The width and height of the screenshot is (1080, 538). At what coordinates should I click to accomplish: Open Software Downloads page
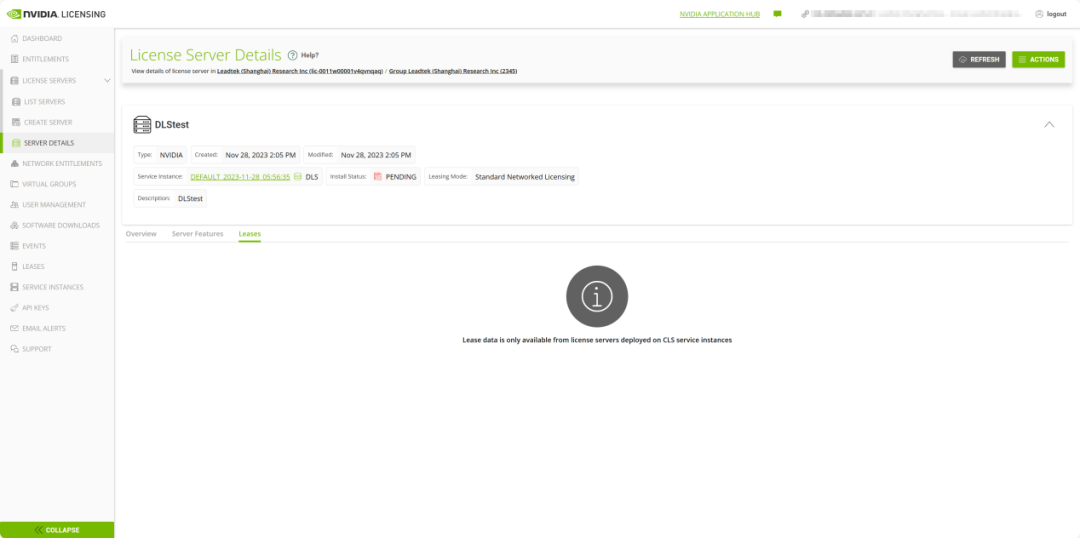(x=61, y=225)
